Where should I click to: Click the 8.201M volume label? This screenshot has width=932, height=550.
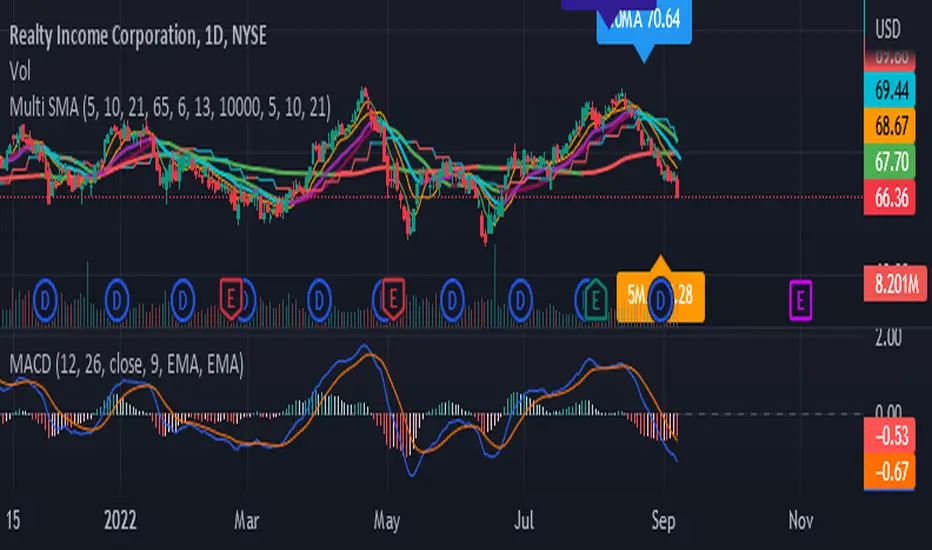(x=895, y=284)
